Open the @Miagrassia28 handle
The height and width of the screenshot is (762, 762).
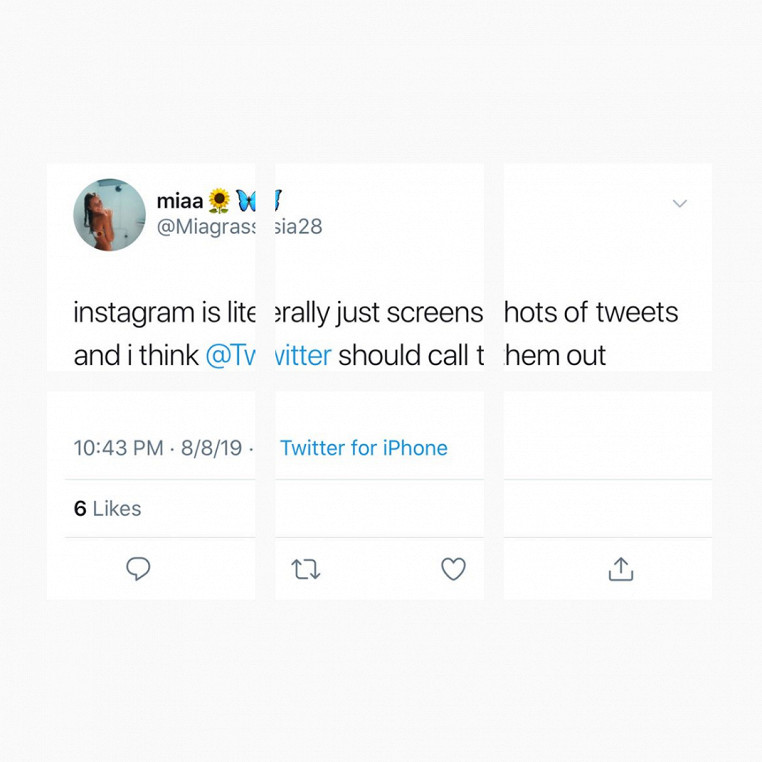pyautogui.click(x=239, y=227)
